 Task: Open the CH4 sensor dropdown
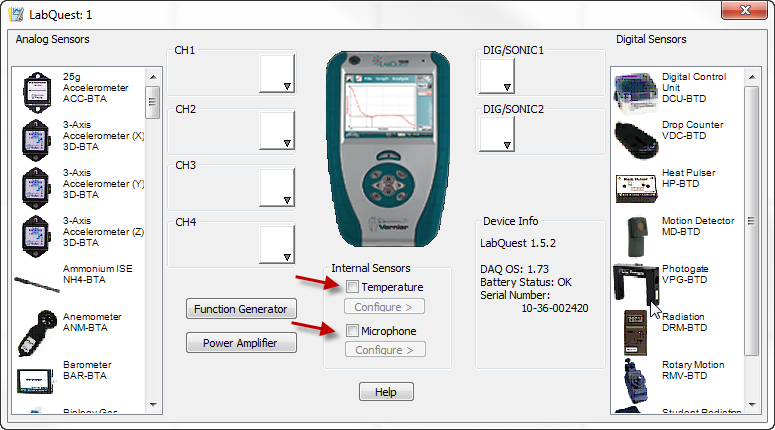click(277, 244)
